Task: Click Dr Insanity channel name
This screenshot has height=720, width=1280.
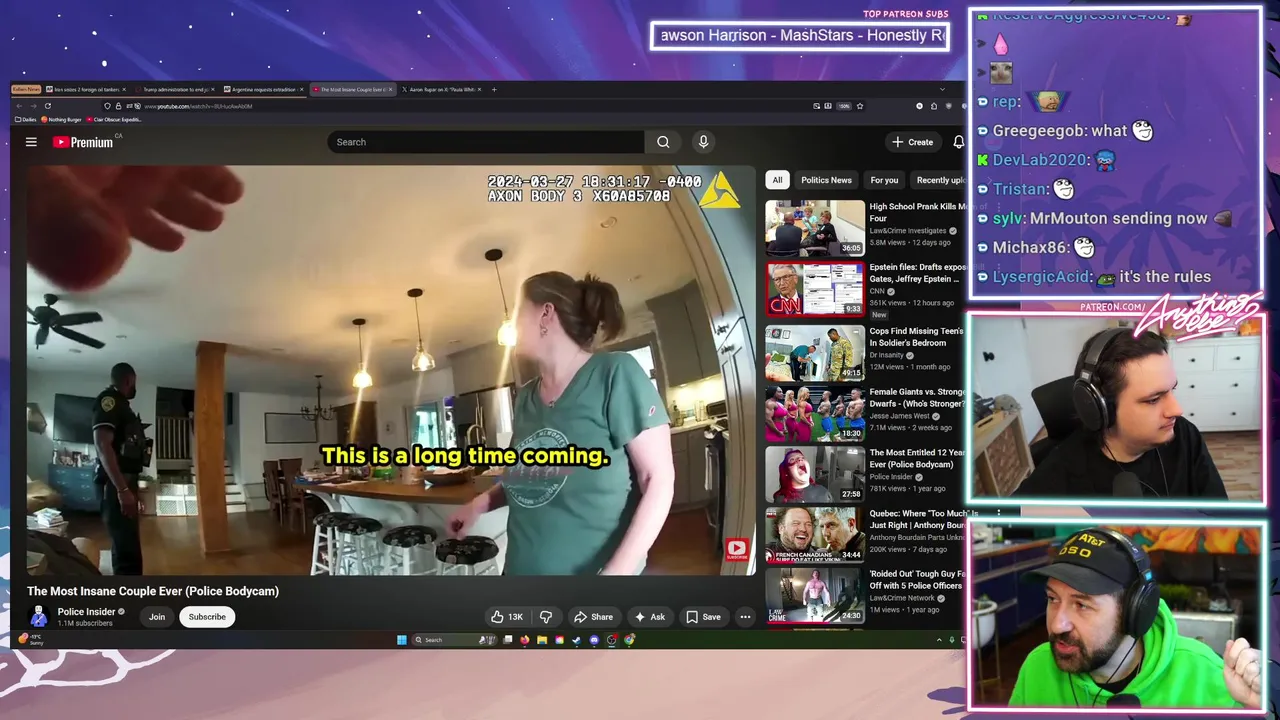Action: [x=886, y=355]
